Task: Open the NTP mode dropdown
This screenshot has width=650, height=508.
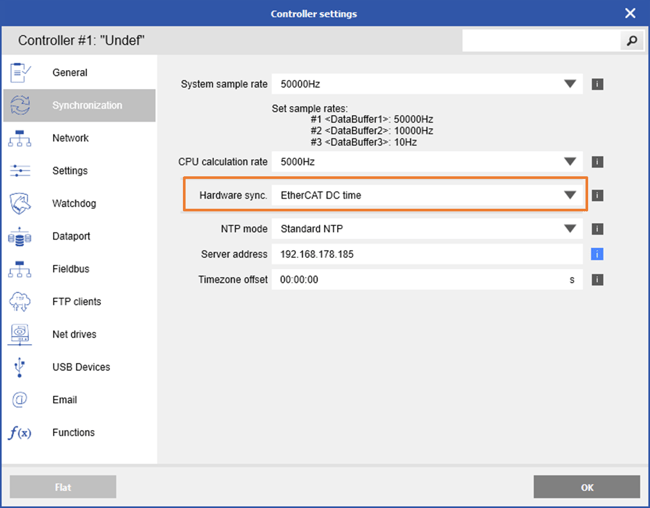Action: [x=570, y=228]
